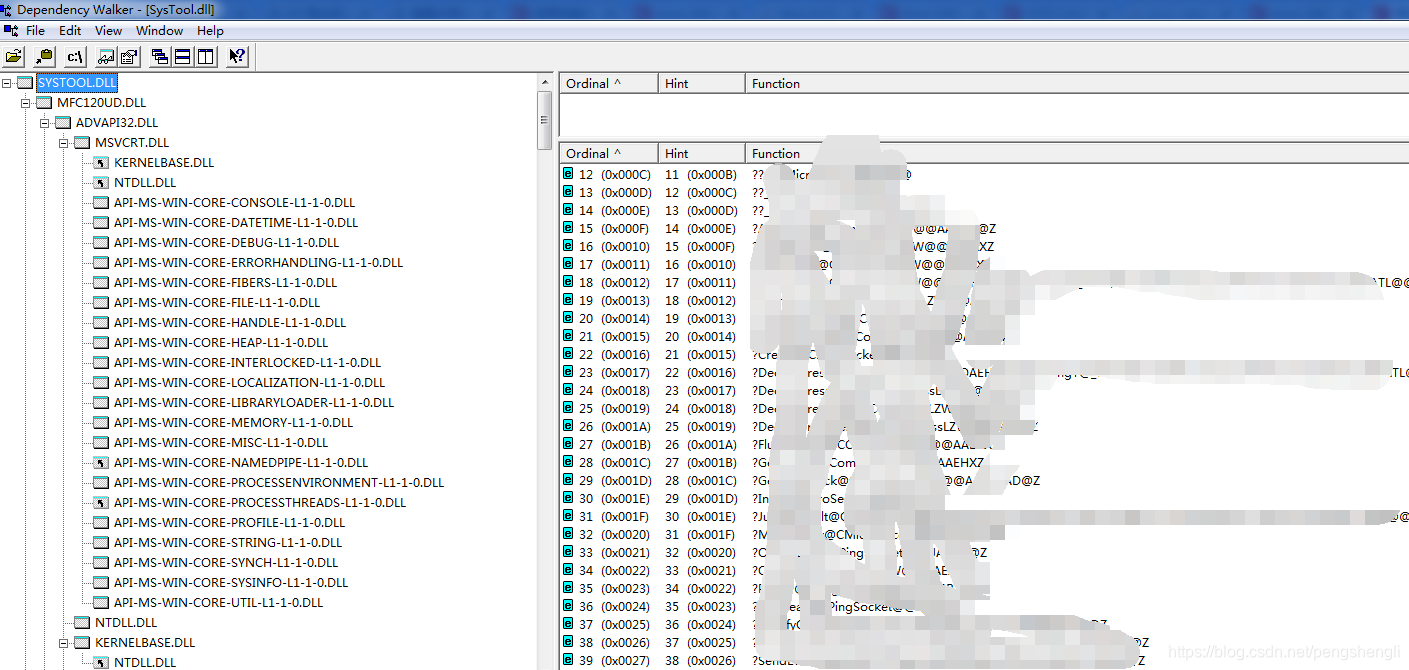
Task: Select API-MS-WIN-CORE-MEMORY-L1-1-0.DLL in tree
Action: 233,423
